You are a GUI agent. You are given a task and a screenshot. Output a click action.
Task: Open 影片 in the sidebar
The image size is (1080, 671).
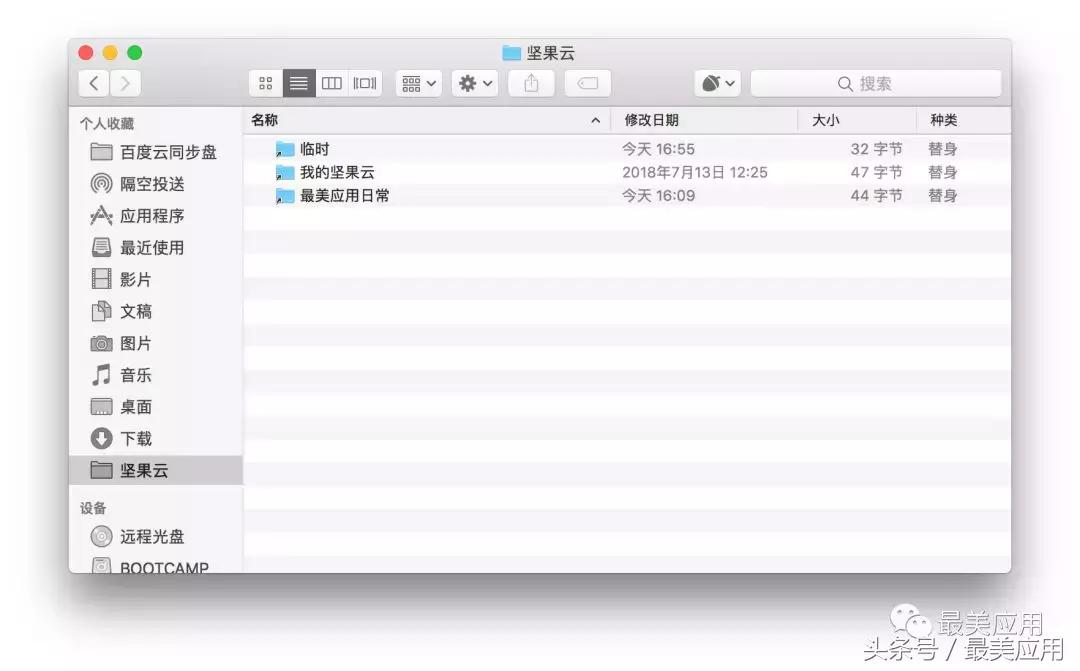pyautogui.click(x=156, y=279)
